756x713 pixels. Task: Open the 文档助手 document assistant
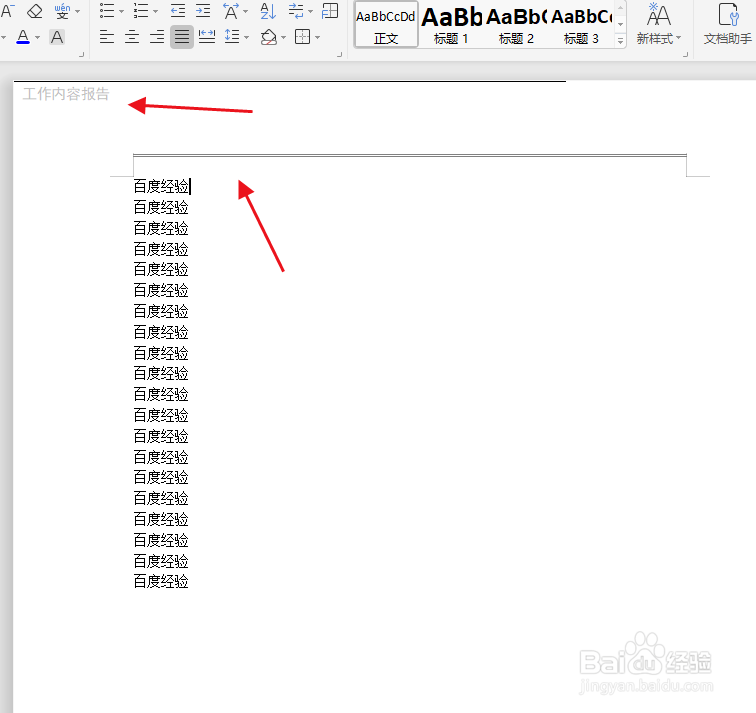click(x=728, y=24)
